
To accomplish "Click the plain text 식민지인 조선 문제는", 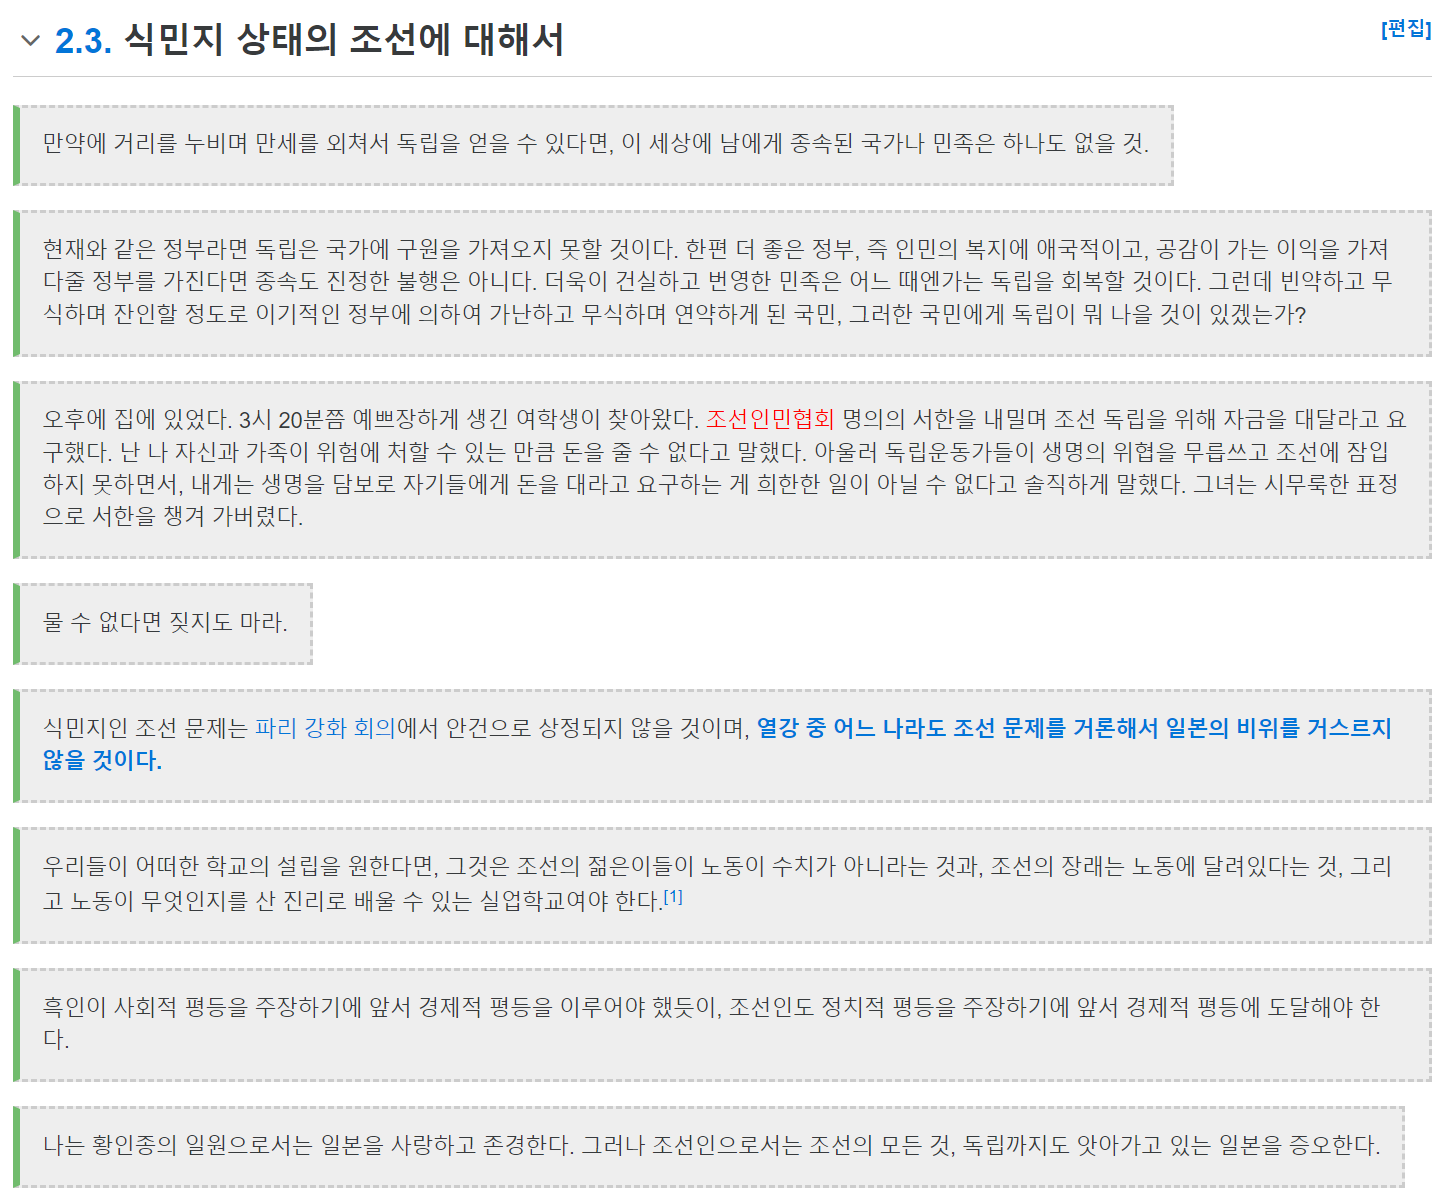I will pos(145,728).
